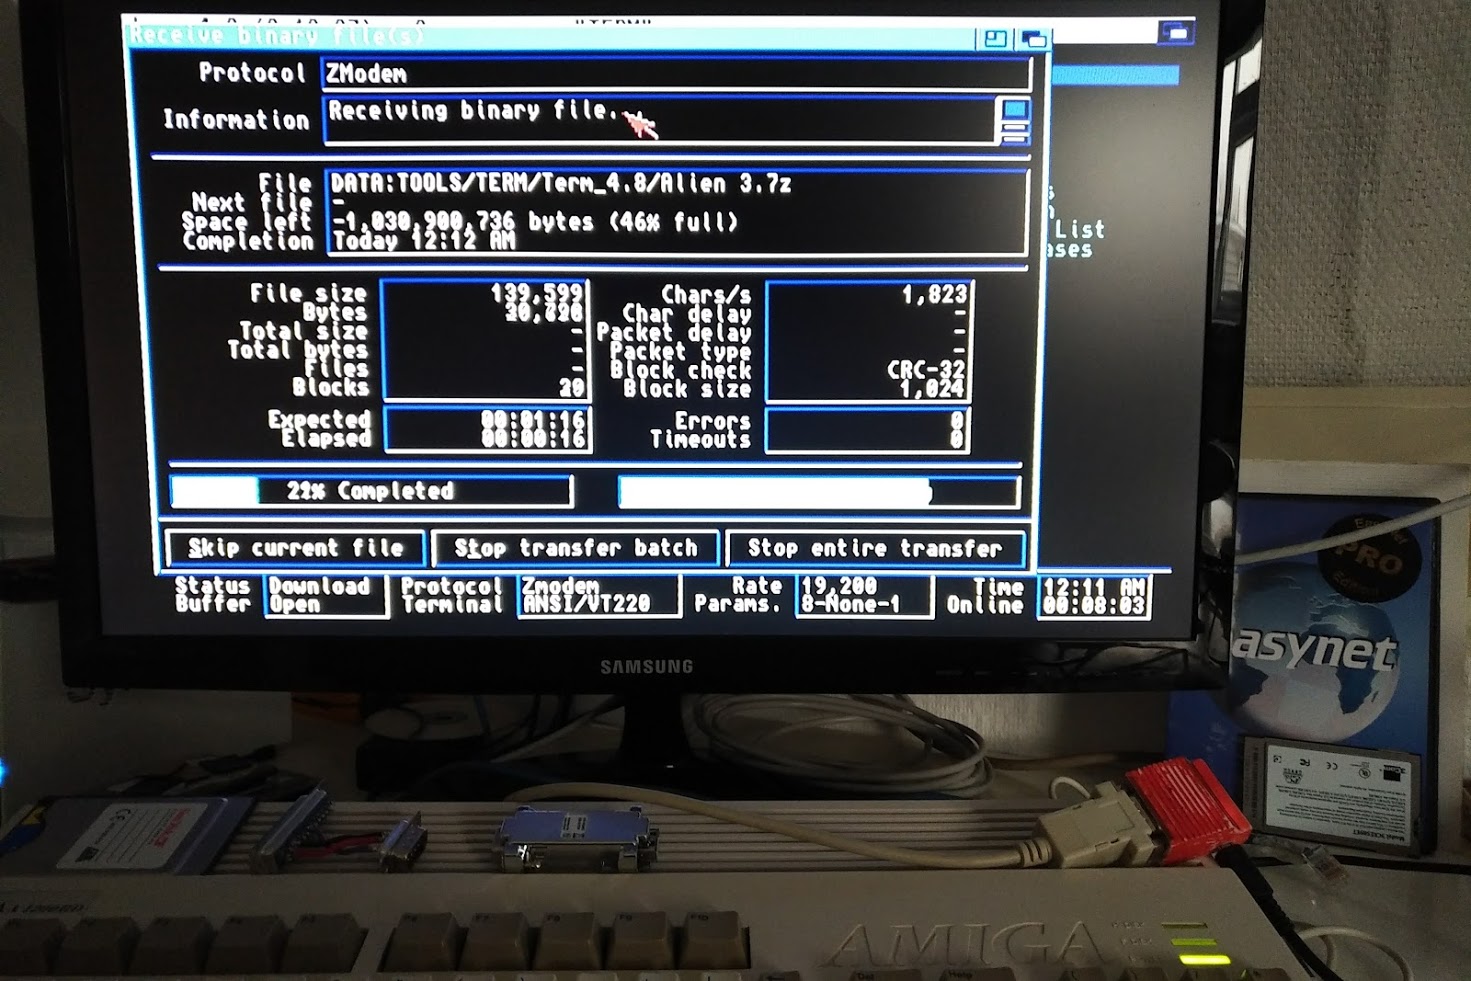Image resolution: width=1471 pixels, height=981 pixels.
Task: Click the Expected time 00:01:16
Action: (532, 420)
